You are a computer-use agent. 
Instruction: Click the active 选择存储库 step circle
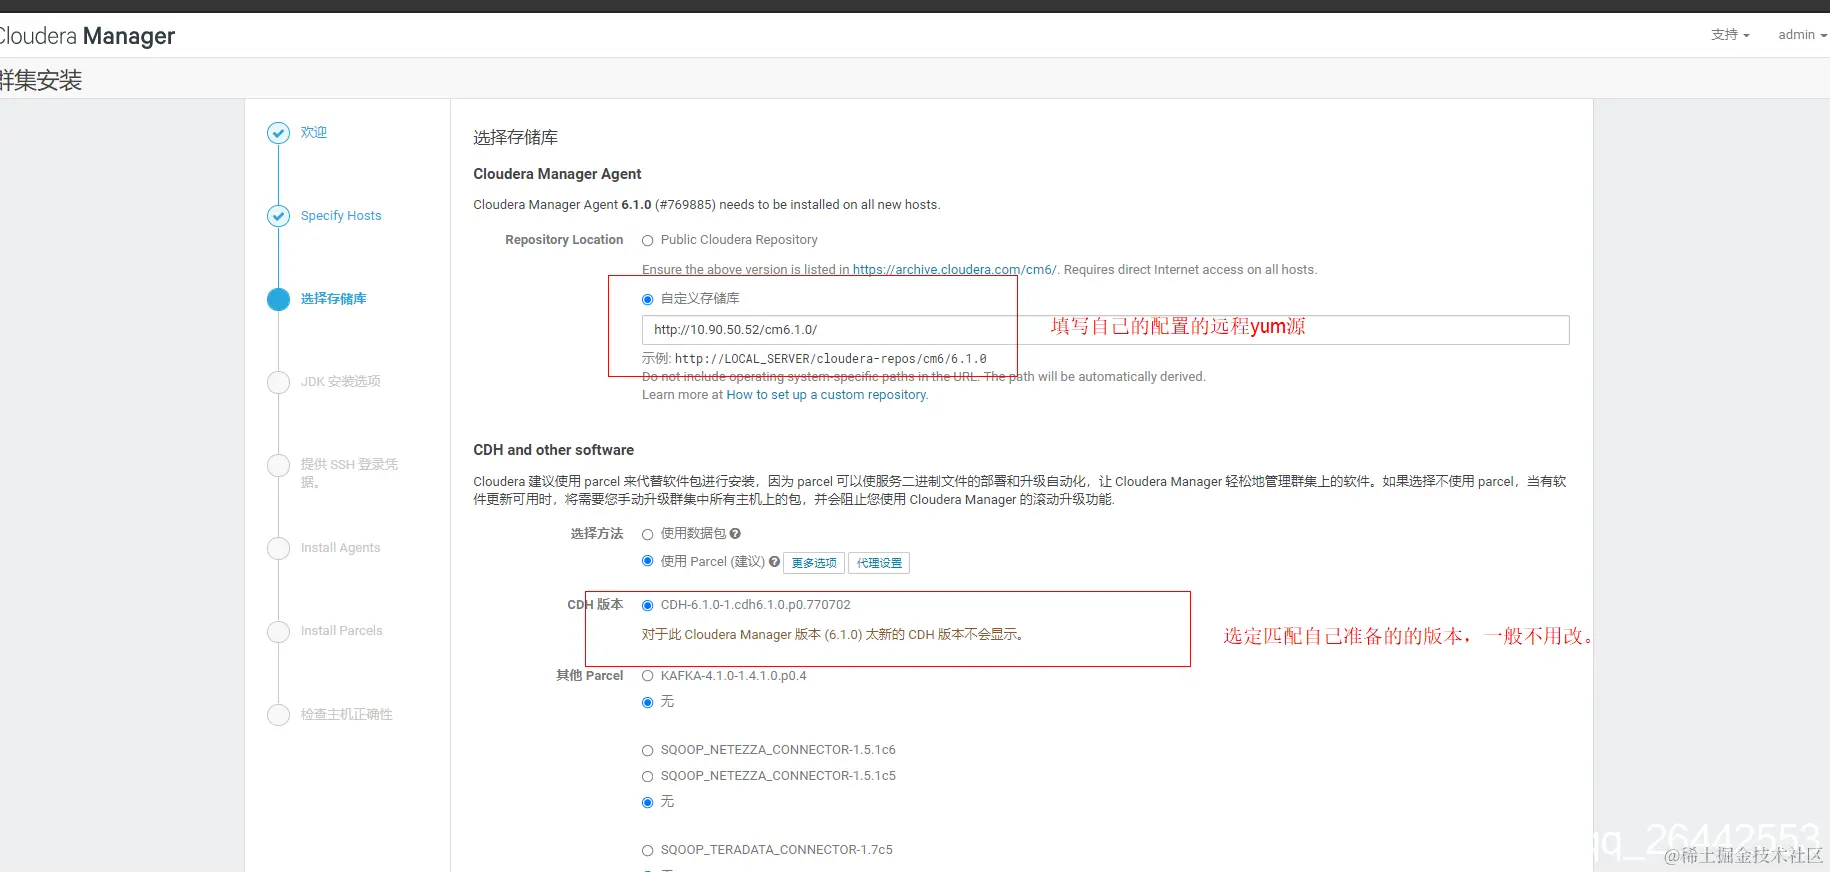[x=278, y=299]
